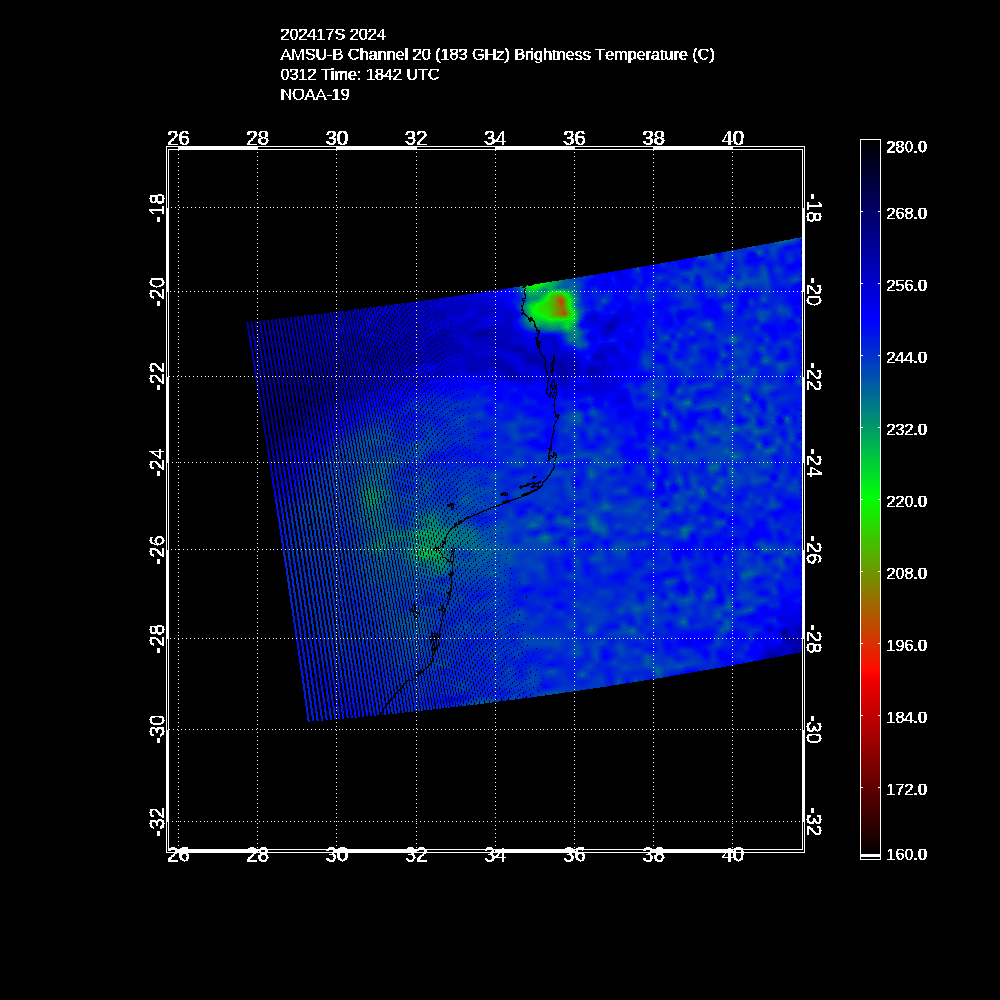Click the red convective core on the map
The height and width of the screenshot is (1000, 1000).
pyautogui.click(x=558, y=305)
